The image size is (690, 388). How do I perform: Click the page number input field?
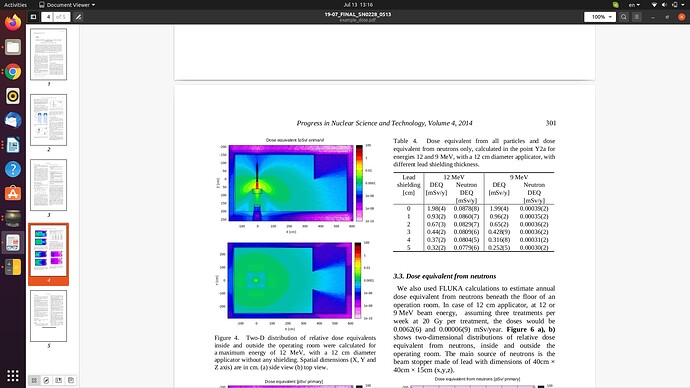[x=48, y=17]
